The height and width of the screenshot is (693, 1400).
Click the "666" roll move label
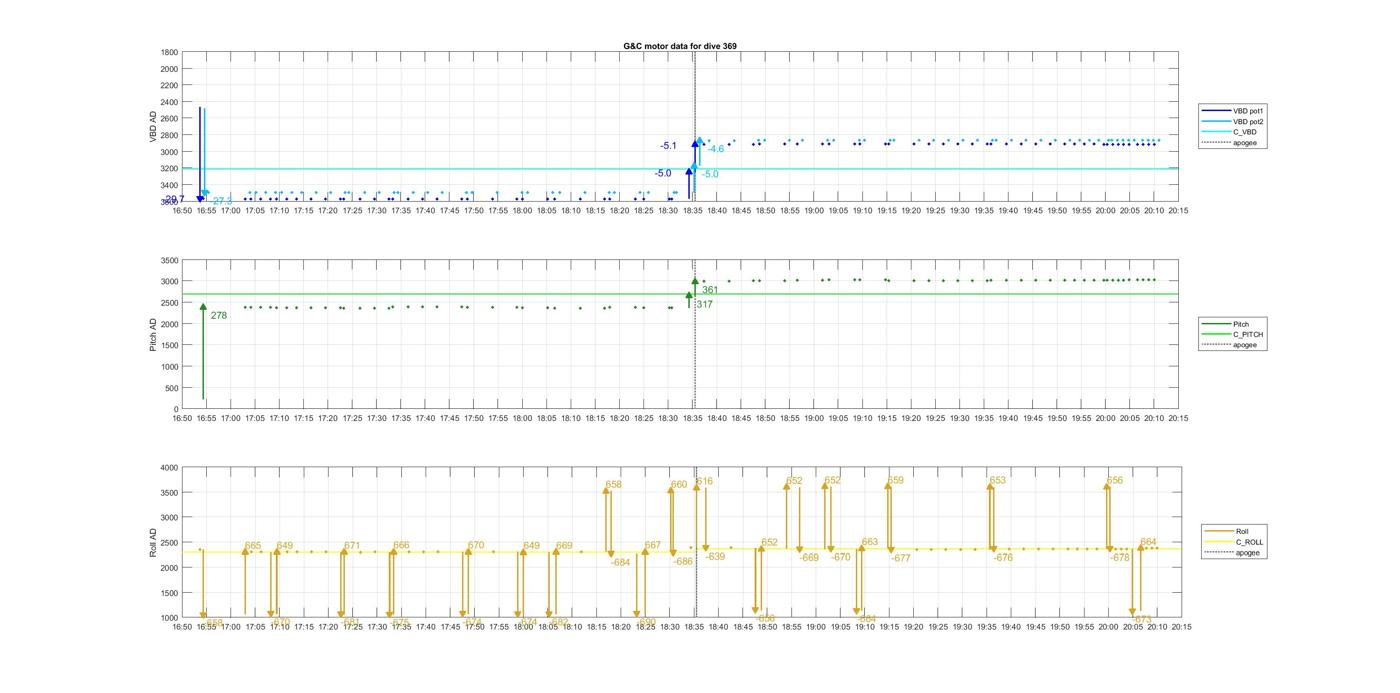pyautogui.click(x=401, y=546)
